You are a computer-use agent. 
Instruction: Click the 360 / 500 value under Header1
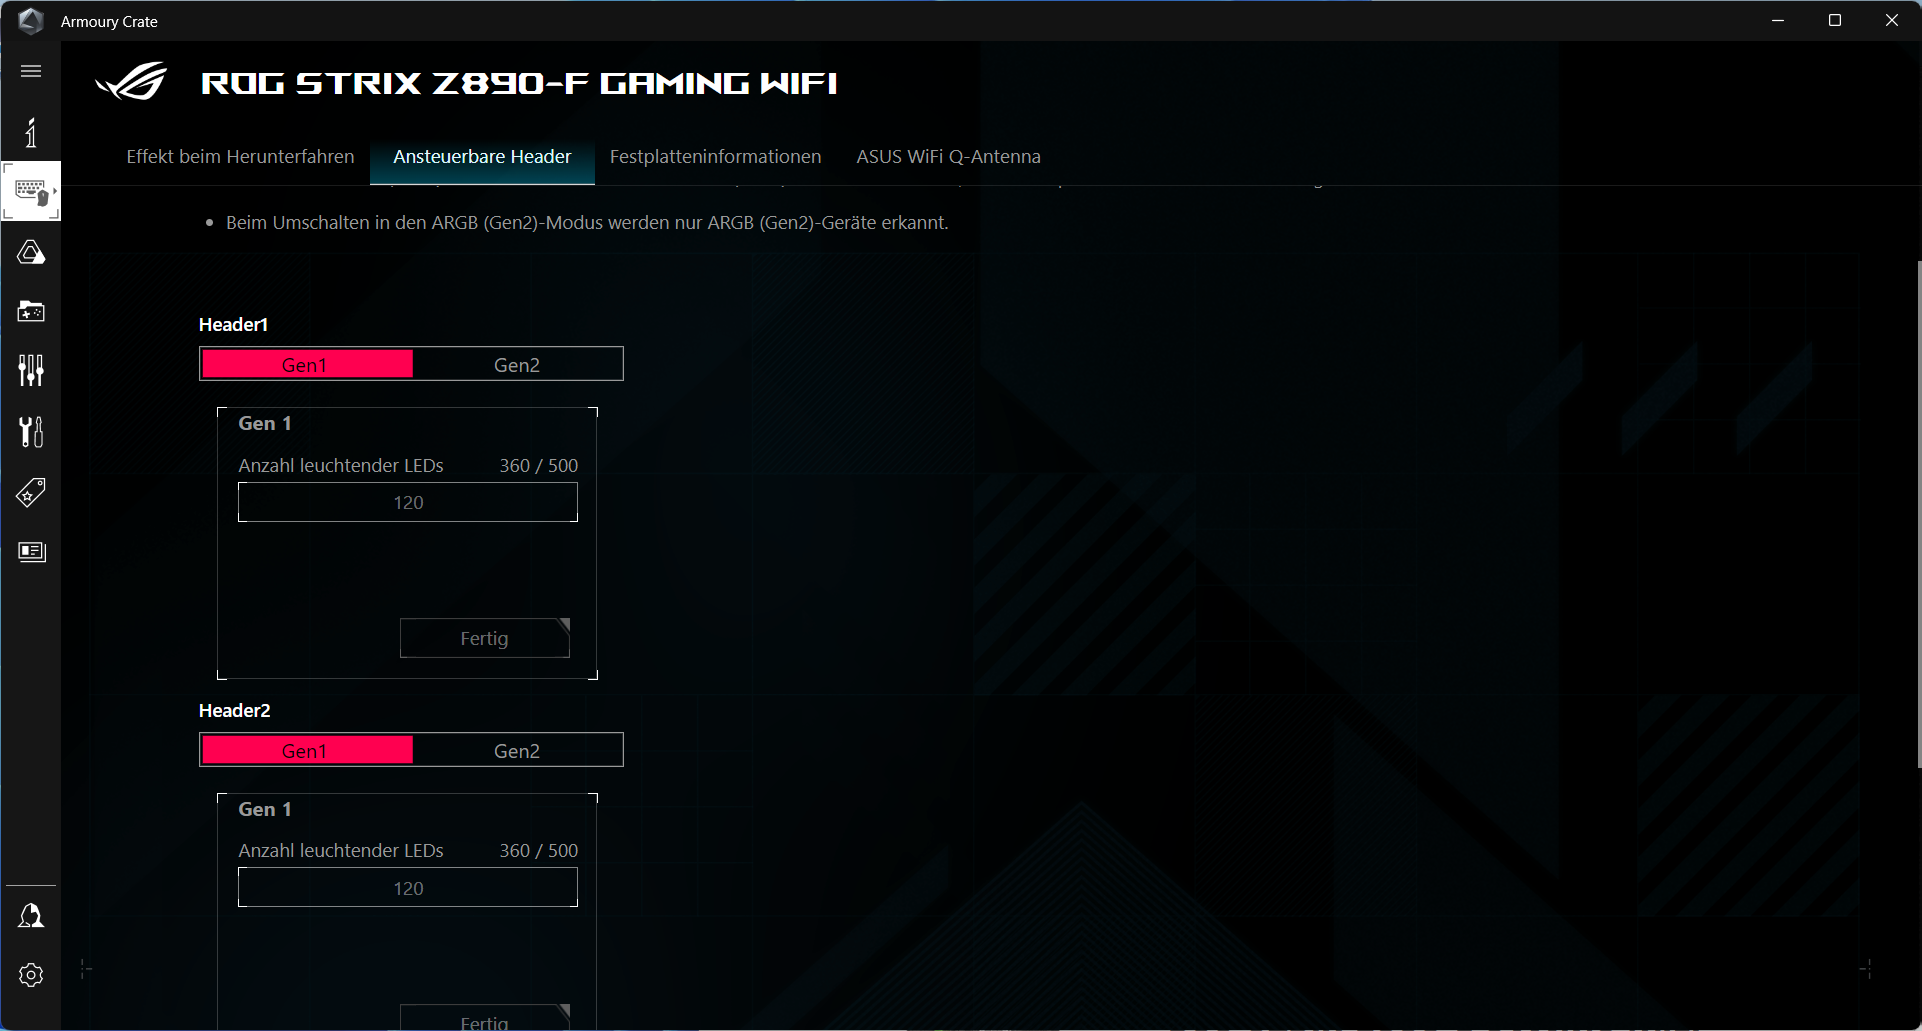click(x=539, y=465)
